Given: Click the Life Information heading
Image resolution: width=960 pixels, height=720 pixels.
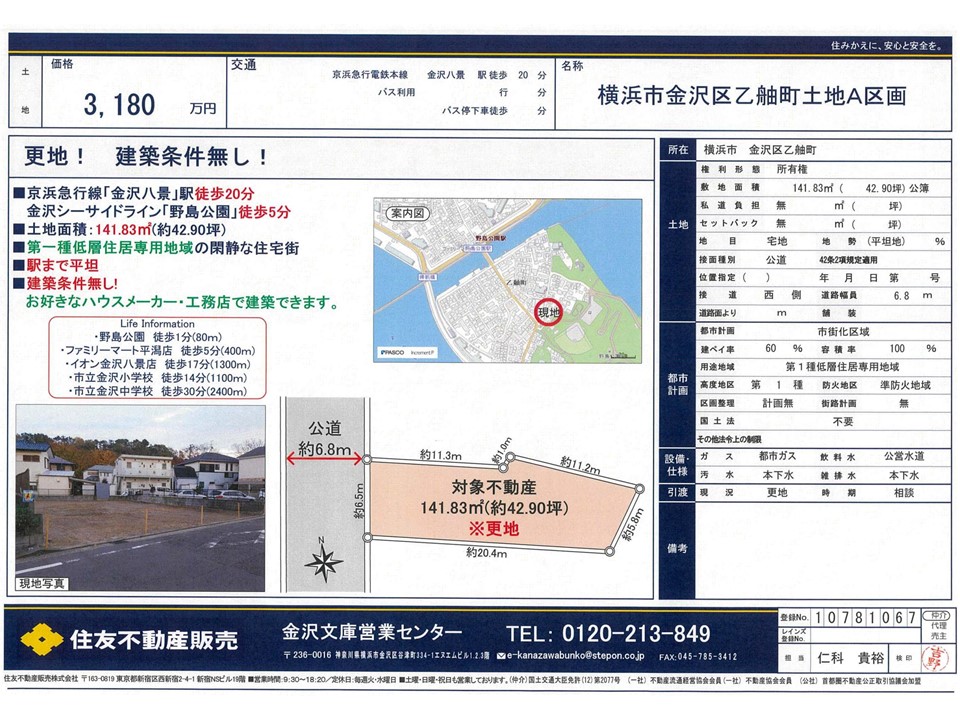Looking at the screenshot, I should [157, 324].
